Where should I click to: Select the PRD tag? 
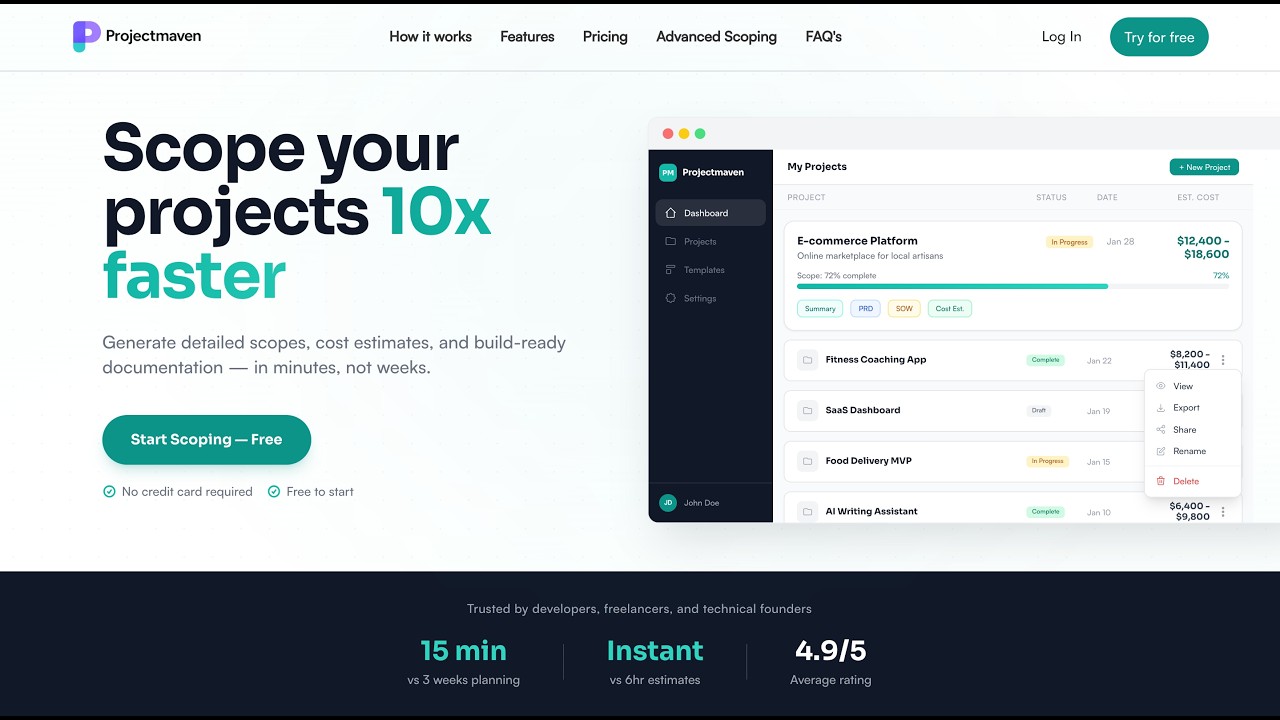pyautogui.click(x=866, y=309)
